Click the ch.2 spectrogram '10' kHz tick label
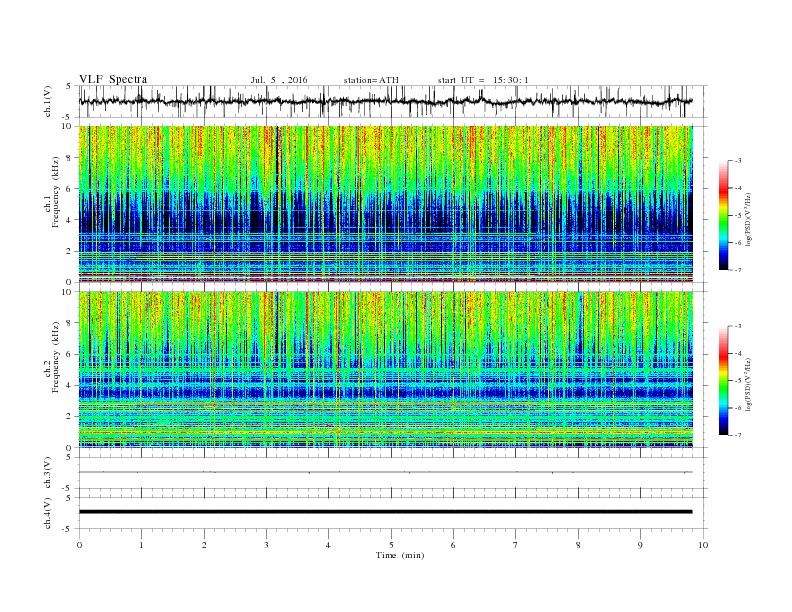The width and height of the screenshot is (792, 612). tap(68, 292)
